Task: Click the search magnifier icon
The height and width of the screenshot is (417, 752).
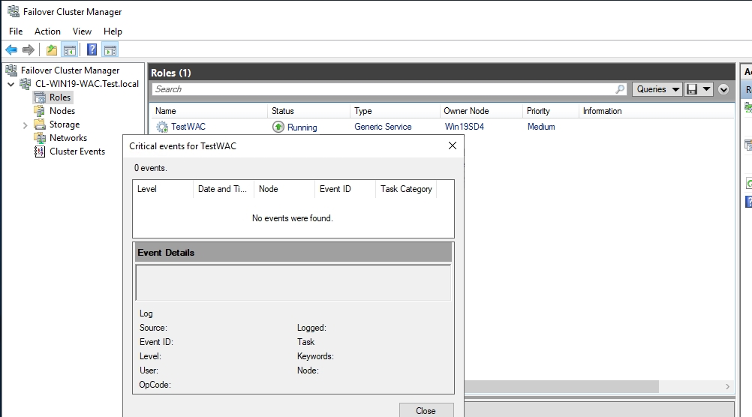Action: 620,89
